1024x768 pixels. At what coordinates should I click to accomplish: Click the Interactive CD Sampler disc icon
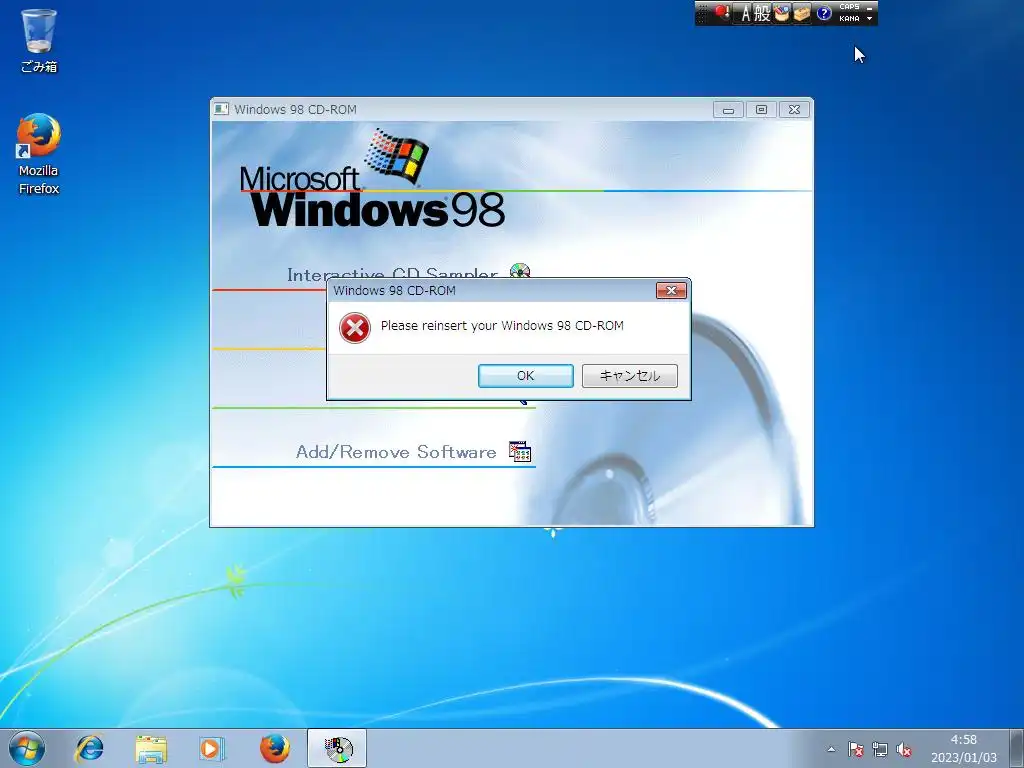[520, 270]
